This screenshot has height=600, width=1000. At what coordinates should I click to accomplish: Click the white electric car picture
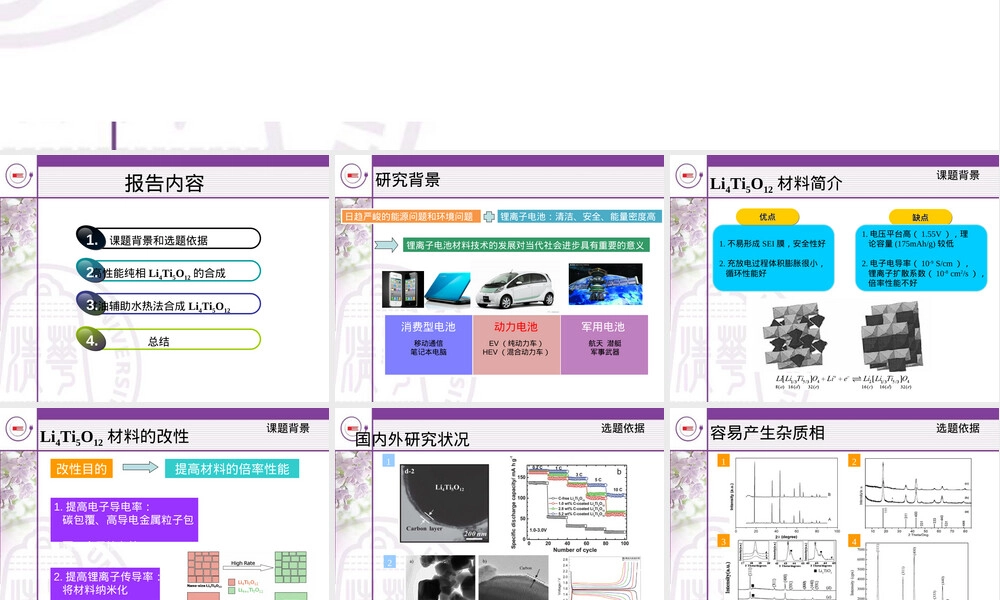(x=516, y=288)
